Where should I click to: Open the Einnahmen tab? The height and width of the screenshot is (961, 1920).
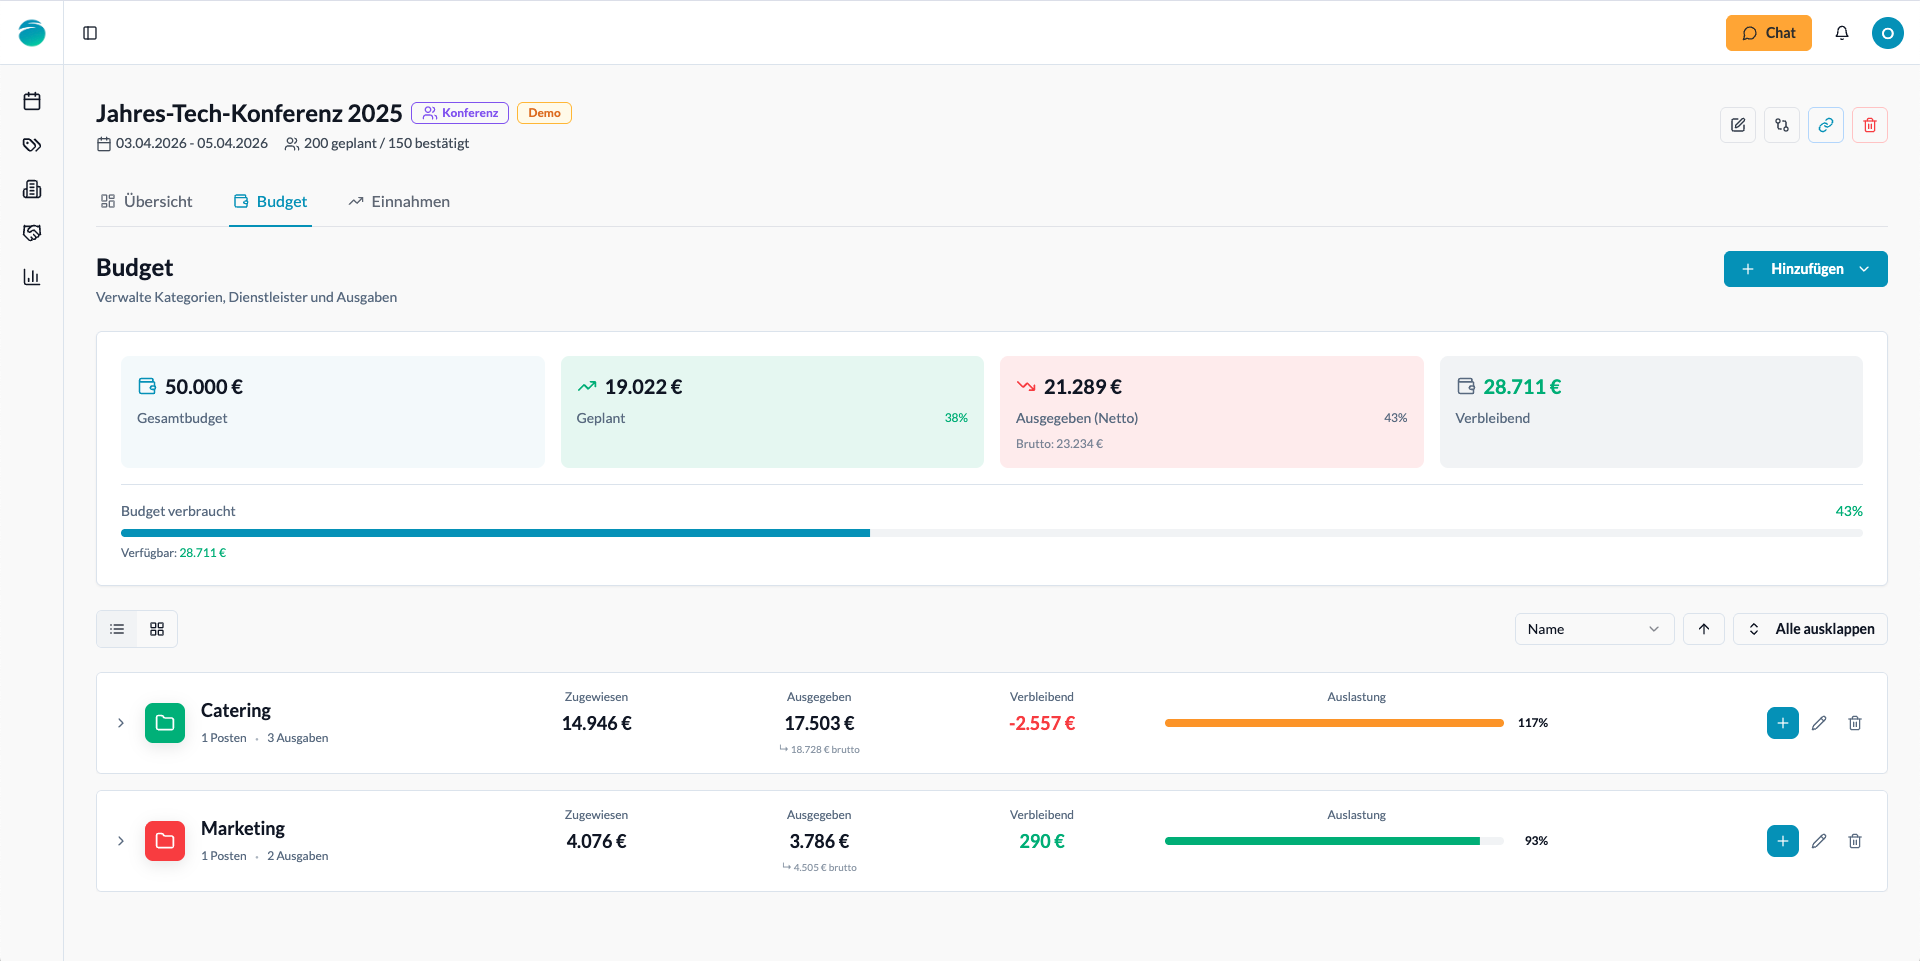pos(399,202)
